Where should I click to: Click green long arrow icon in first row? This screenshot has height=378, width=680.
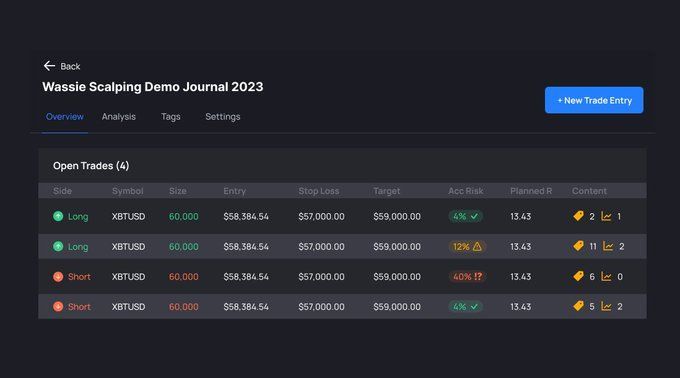coord(58,216)
